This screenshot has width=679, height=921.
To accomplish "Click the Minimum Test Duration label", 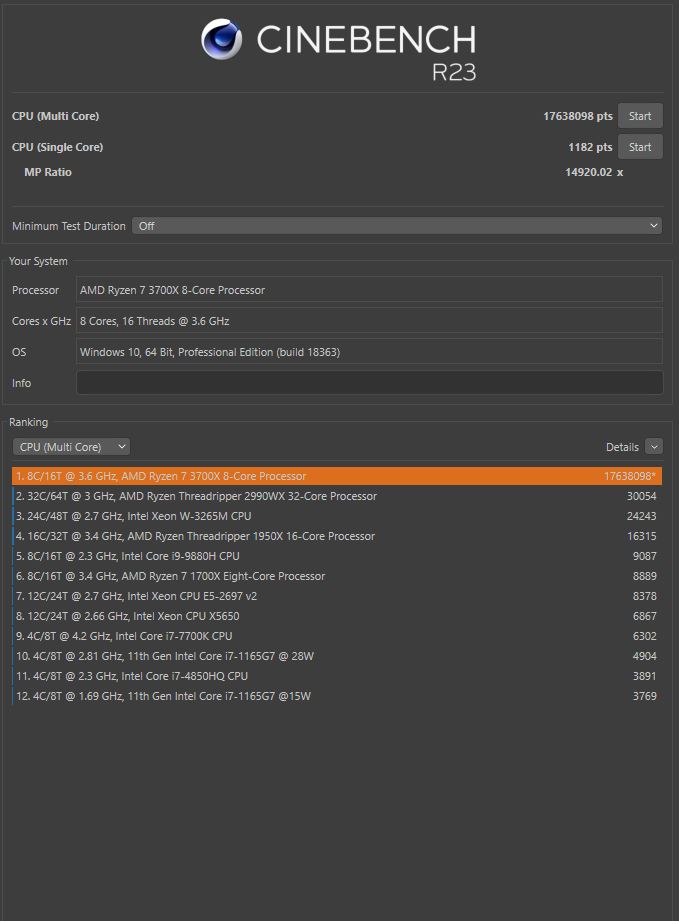I will click(69, 226).
